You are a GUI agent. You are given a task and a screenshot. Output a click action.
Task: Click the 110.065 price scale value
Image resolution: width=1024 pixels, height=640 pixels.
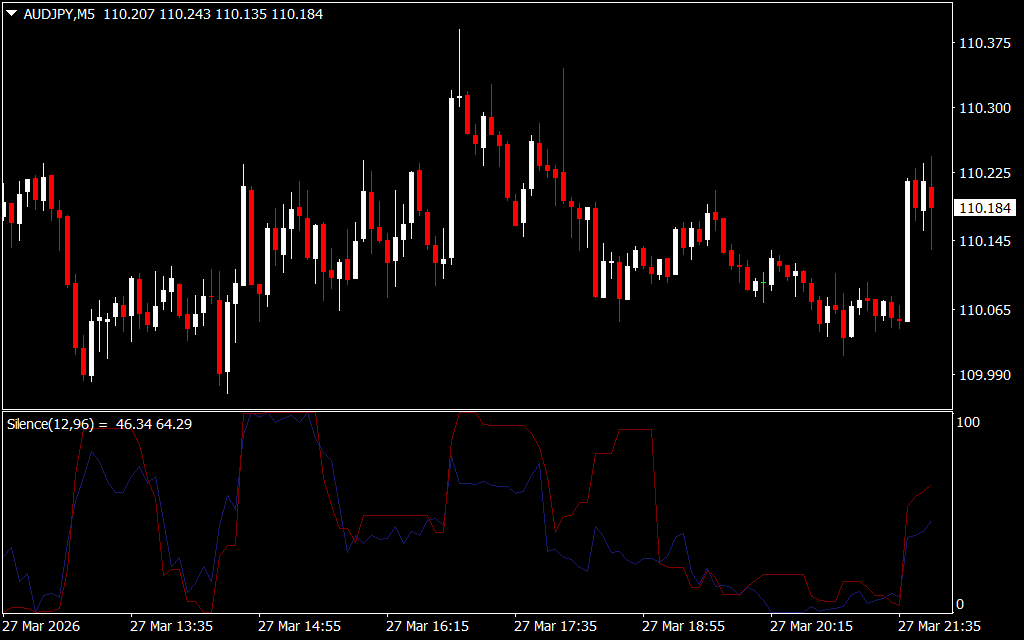(983, 310)
